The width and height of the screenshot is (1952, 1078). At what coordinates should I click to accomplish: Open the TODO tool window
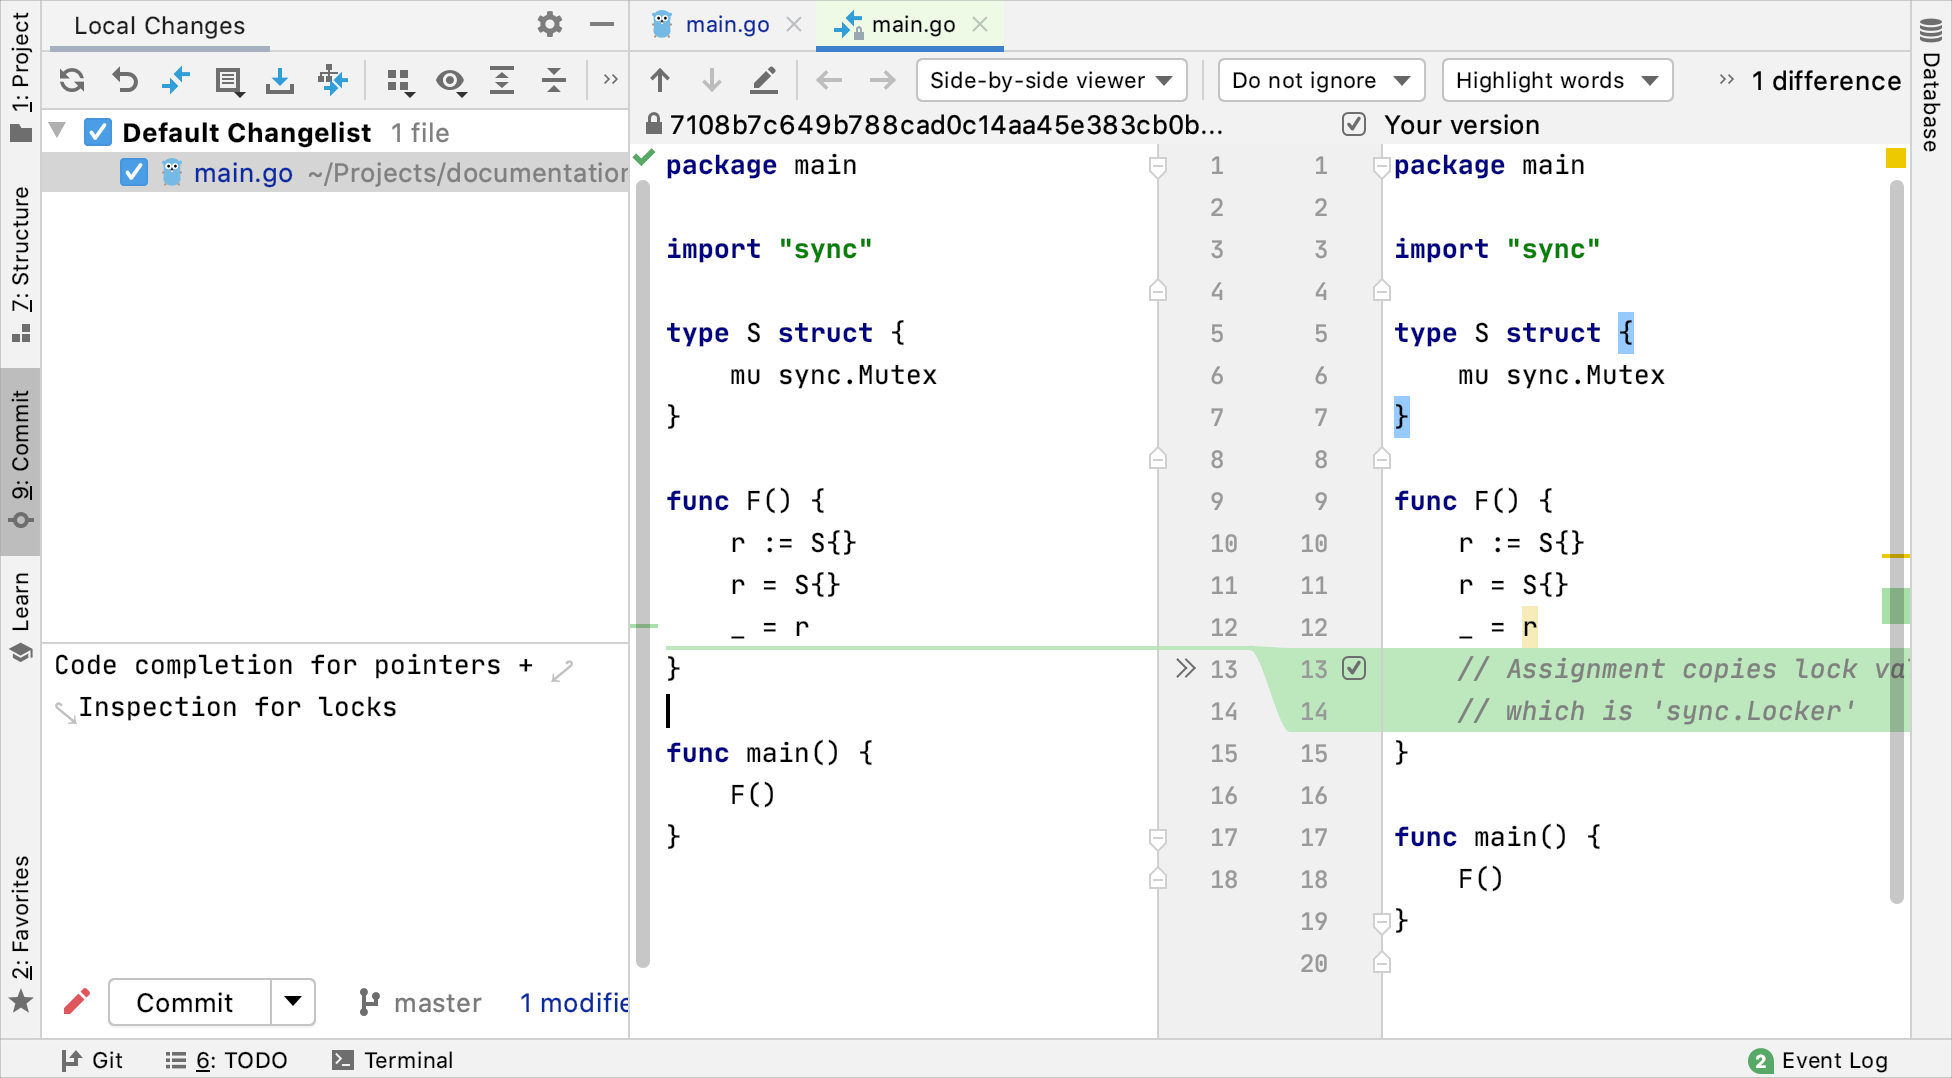click(227, 1060)
